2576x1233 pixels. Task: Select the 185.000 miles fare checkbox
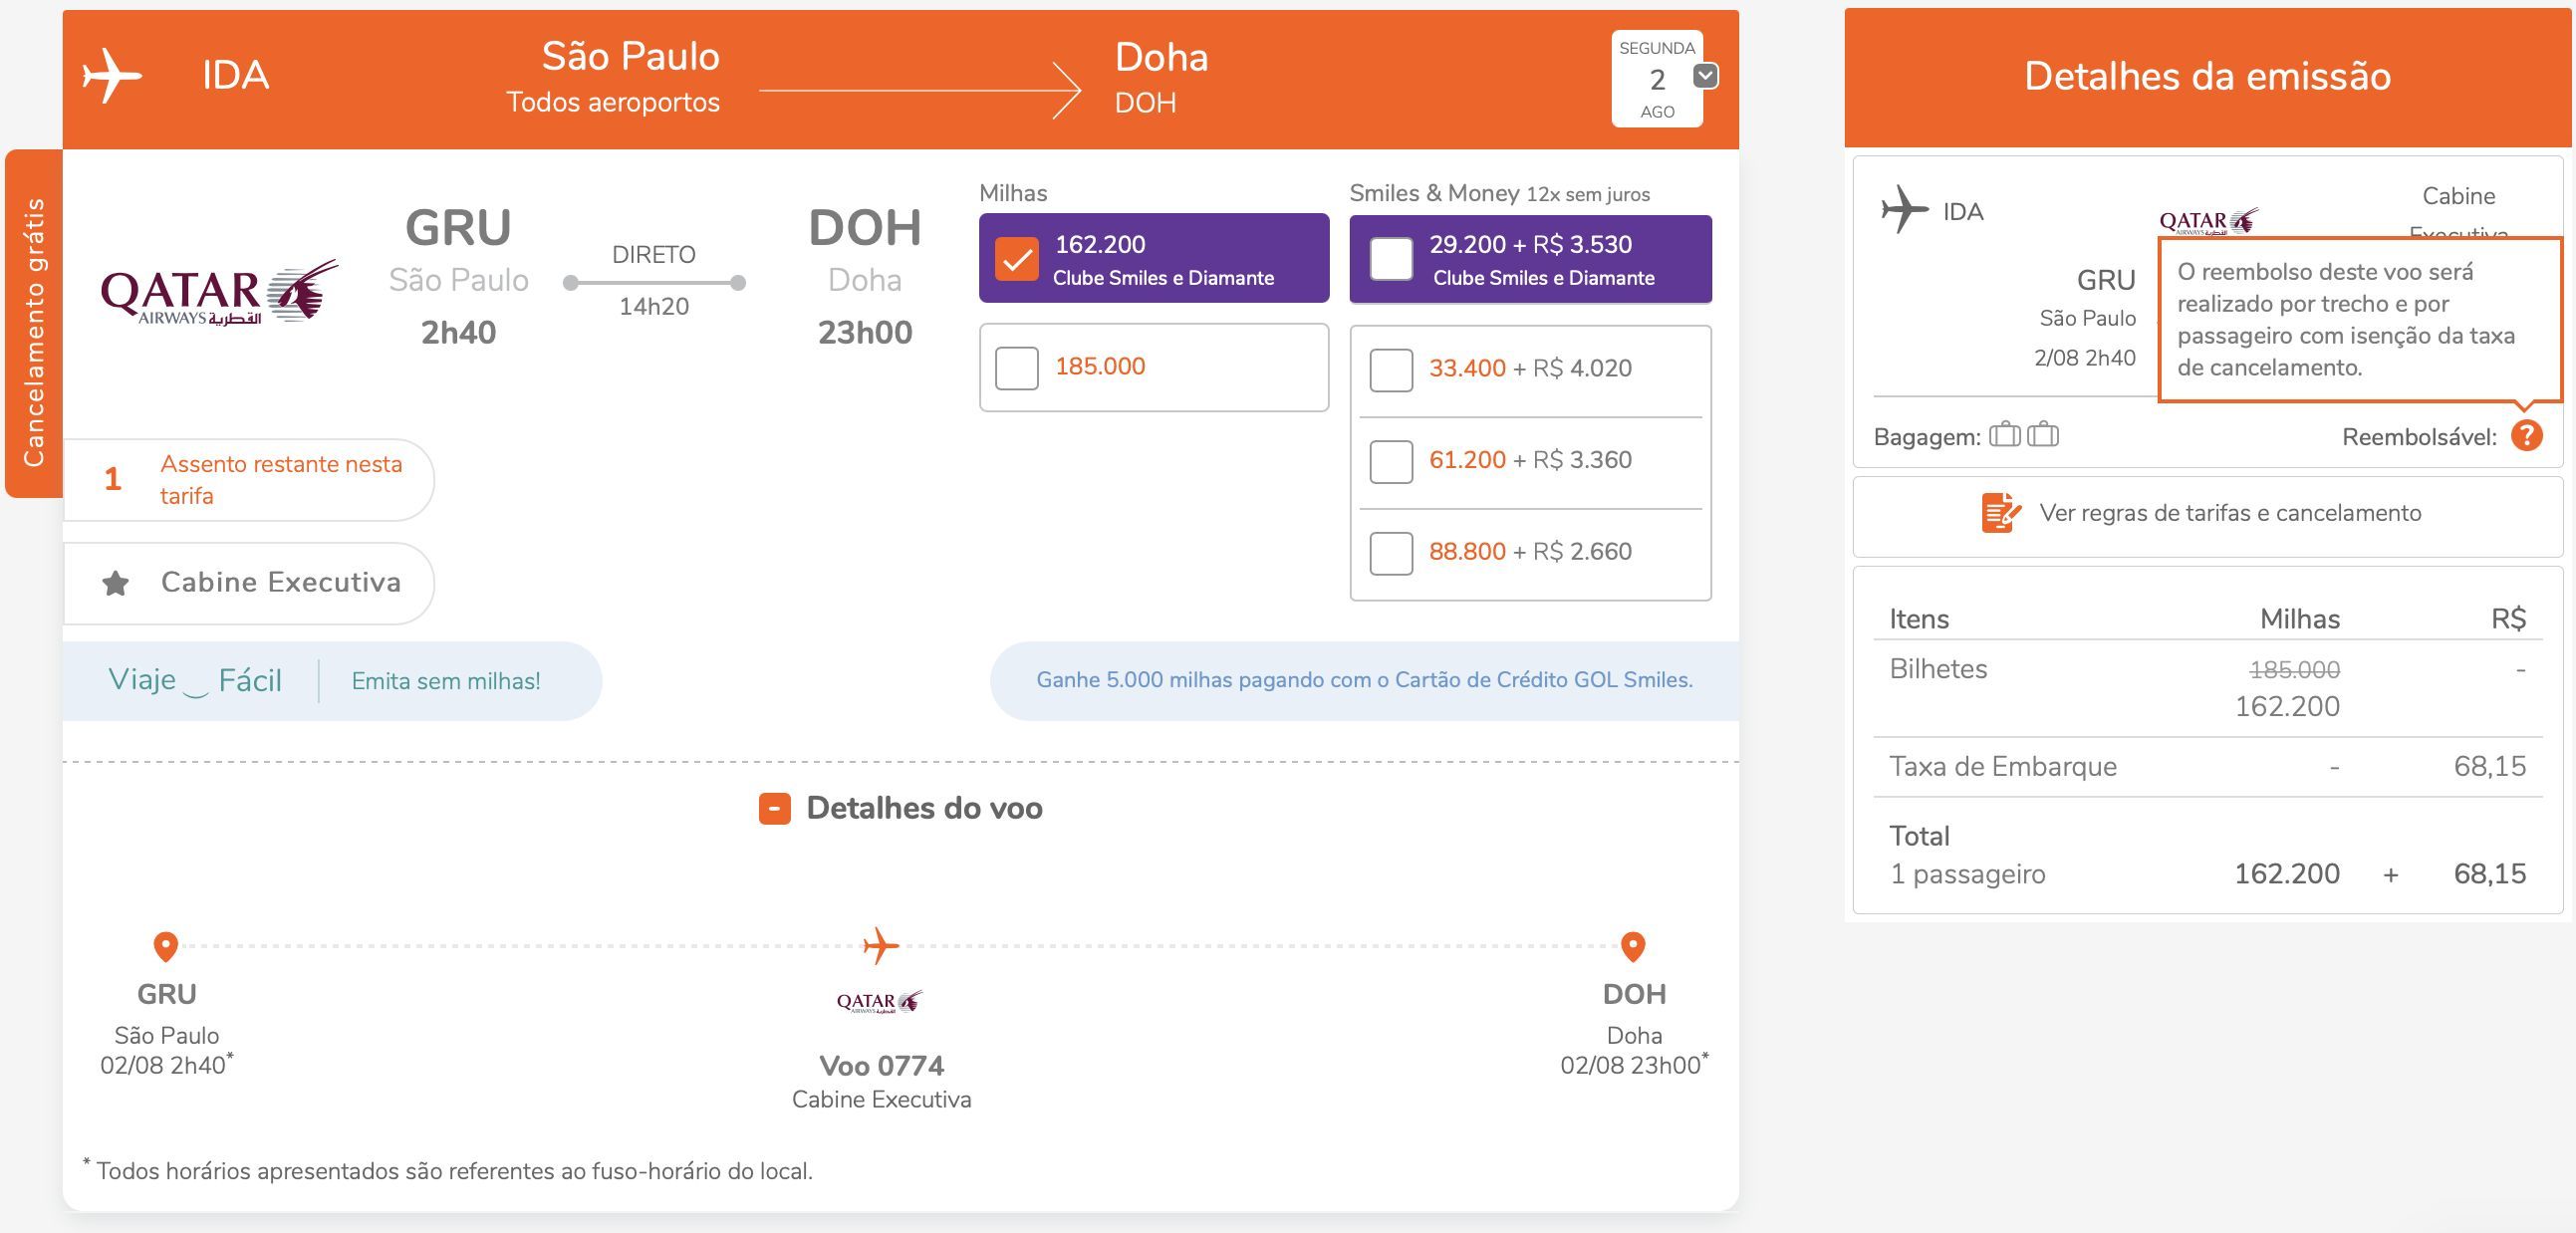(1017, 368)
